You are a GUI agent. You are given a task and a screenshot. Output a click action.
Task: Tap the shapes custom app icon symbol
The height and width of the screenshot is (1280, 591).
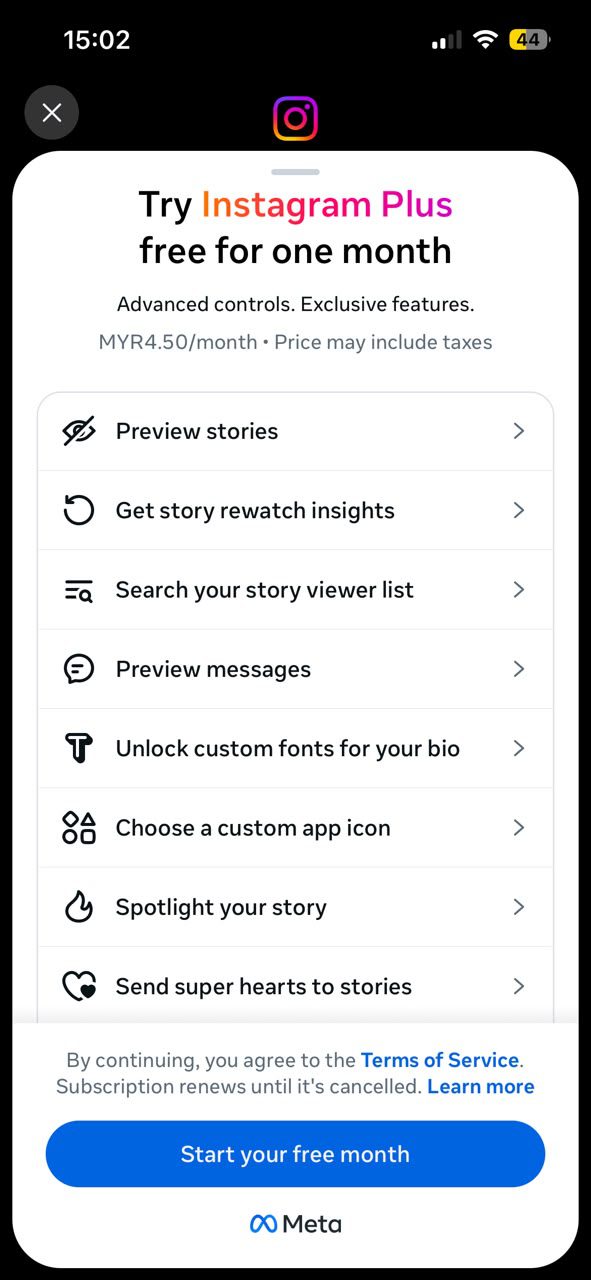(78, 828)
